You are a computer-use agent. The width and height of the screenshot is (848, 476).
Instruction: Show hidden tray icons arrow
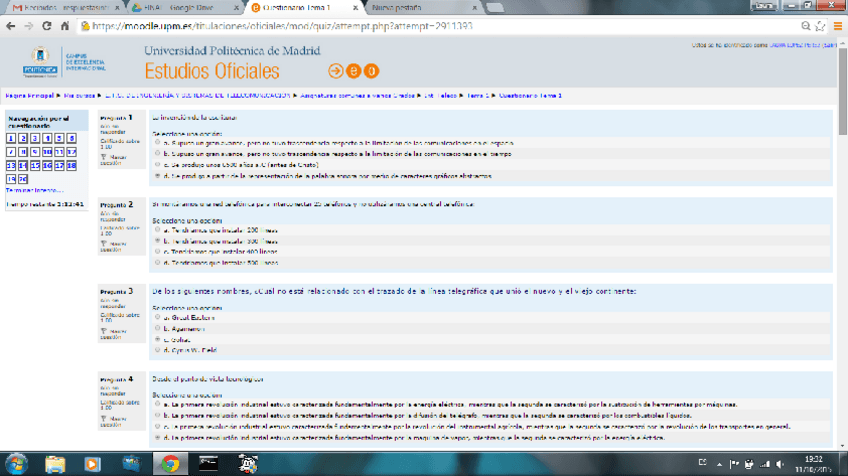[719, 464]
